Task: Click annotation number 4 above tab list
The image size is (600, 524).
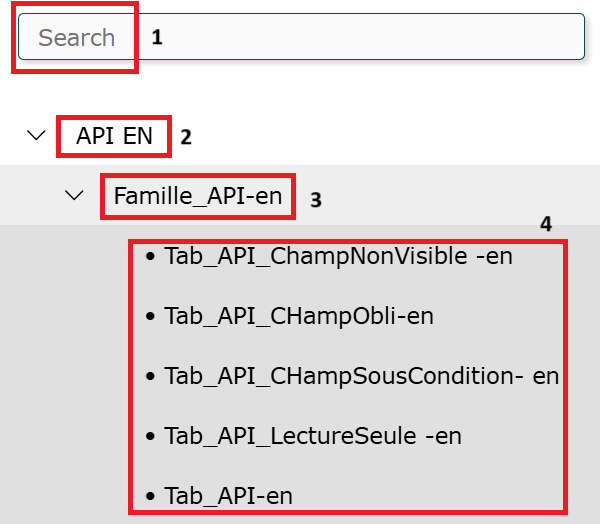Action: pos(546,224)
